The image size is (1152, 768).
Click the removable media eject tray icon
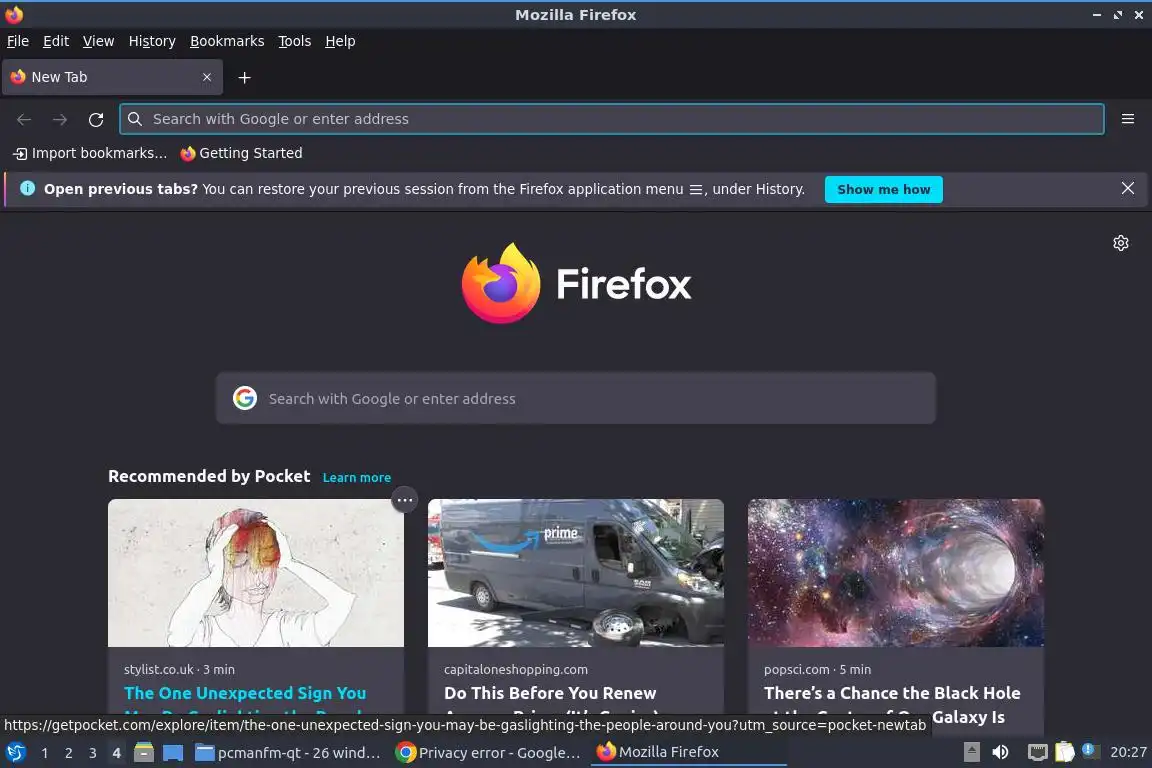[x=971, y=752]
